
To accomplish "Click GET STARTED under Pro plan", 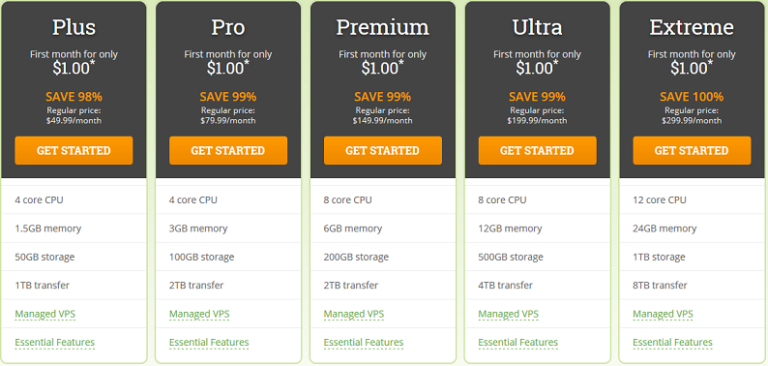I will tap(228, 150).
